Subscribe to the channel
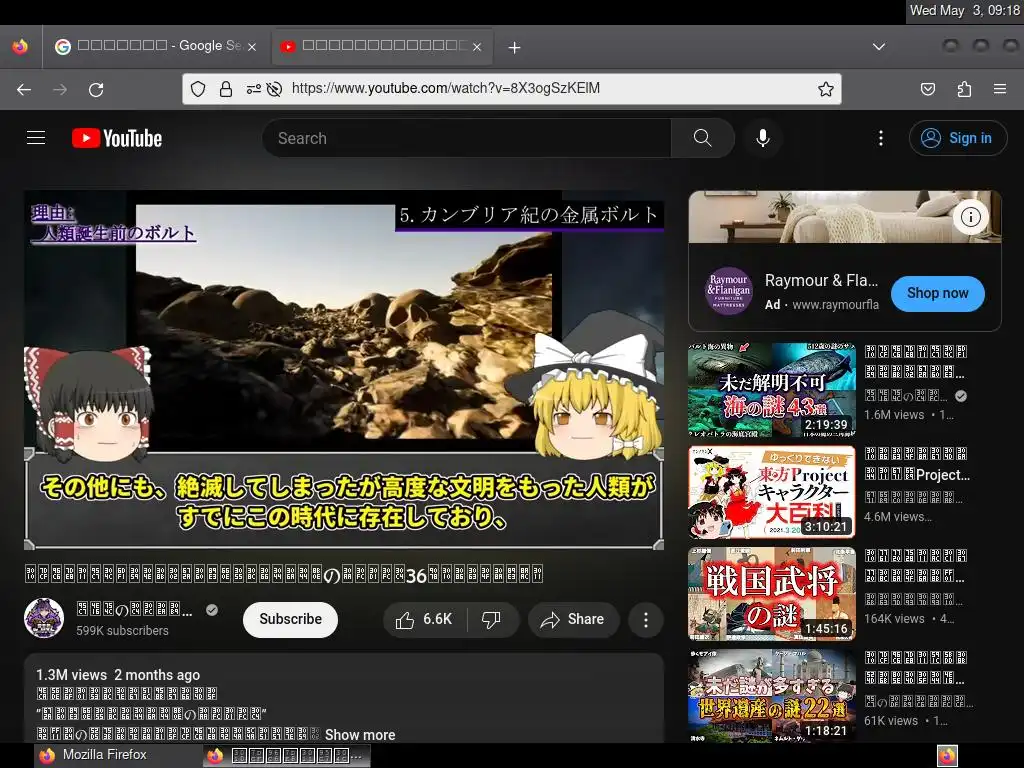The height and width of the screenshot is (768, 1024). click(x=290, y=620)
